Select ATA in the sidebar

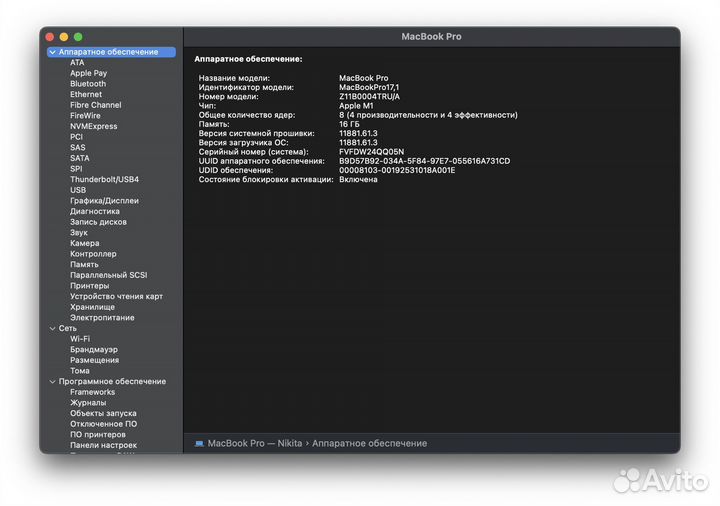(77, 63)
